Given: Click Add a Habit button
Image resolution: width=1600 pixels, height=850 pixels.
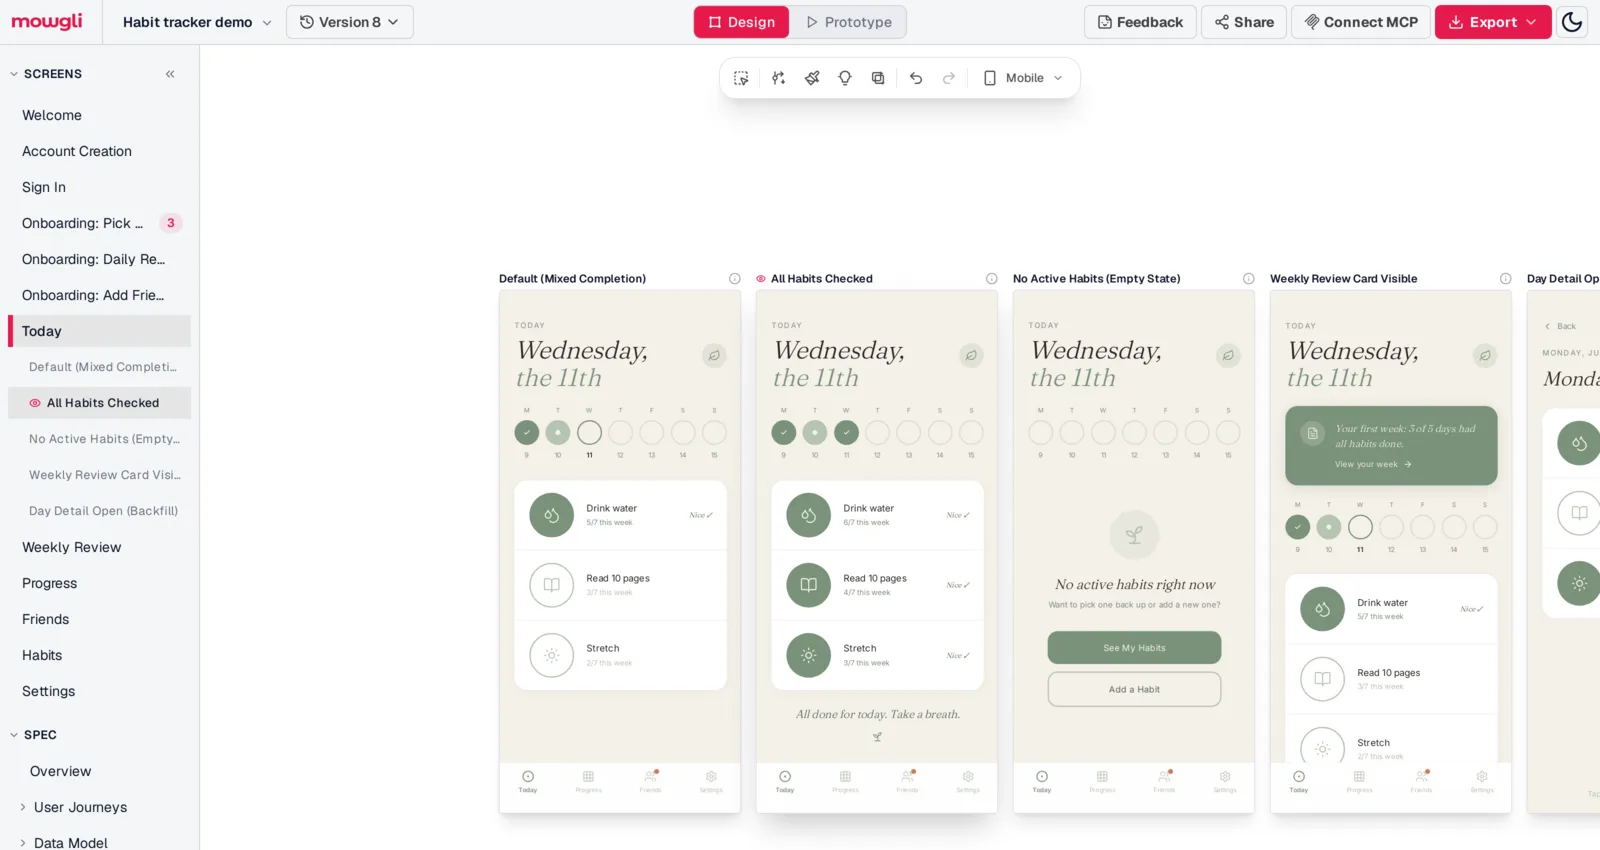Looking at the screenshot, I should point(1134,689).
